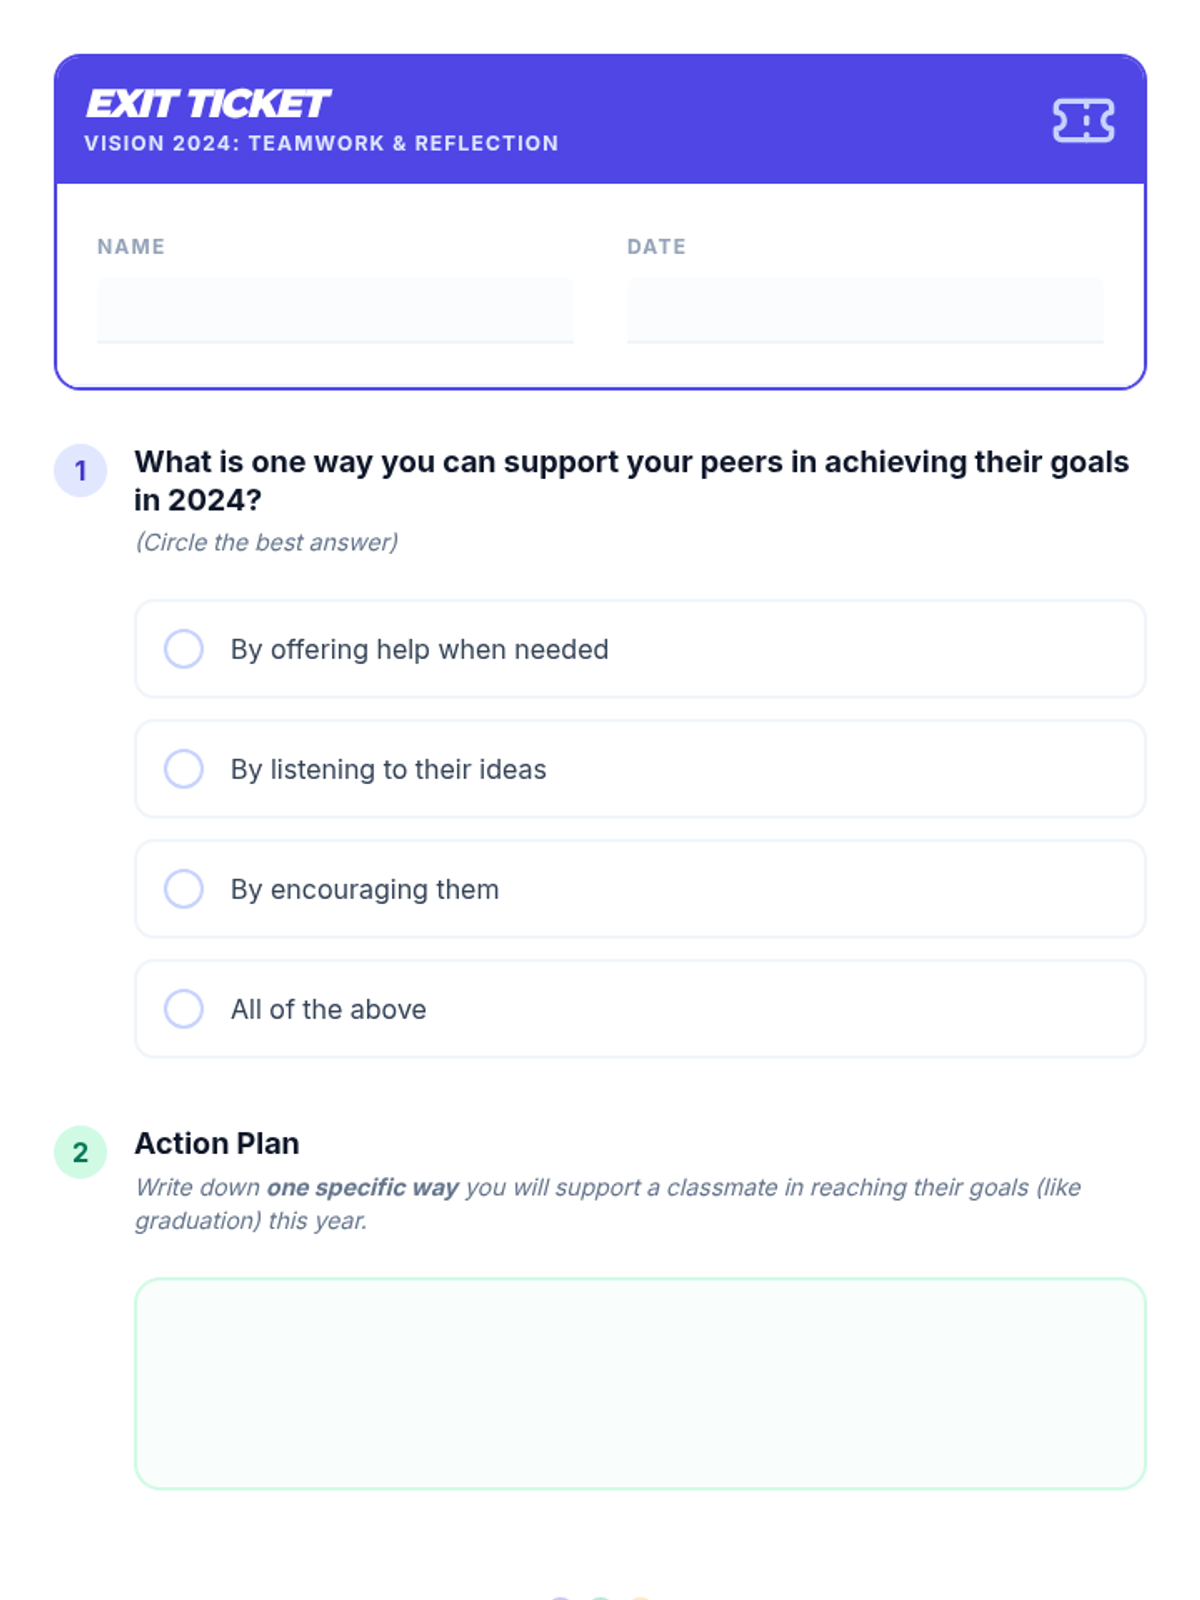Click the "Circle the best answer" hint
The image size is (1200, 1600).
(267, 542)
